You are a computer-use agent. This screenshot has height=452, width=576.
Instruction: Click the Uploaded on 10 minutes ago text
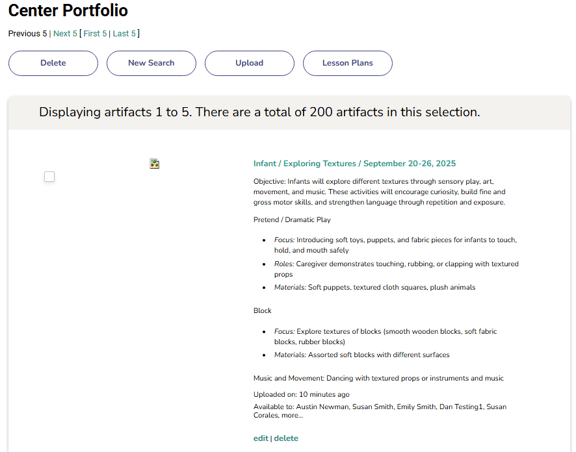[x=301, y=394]
